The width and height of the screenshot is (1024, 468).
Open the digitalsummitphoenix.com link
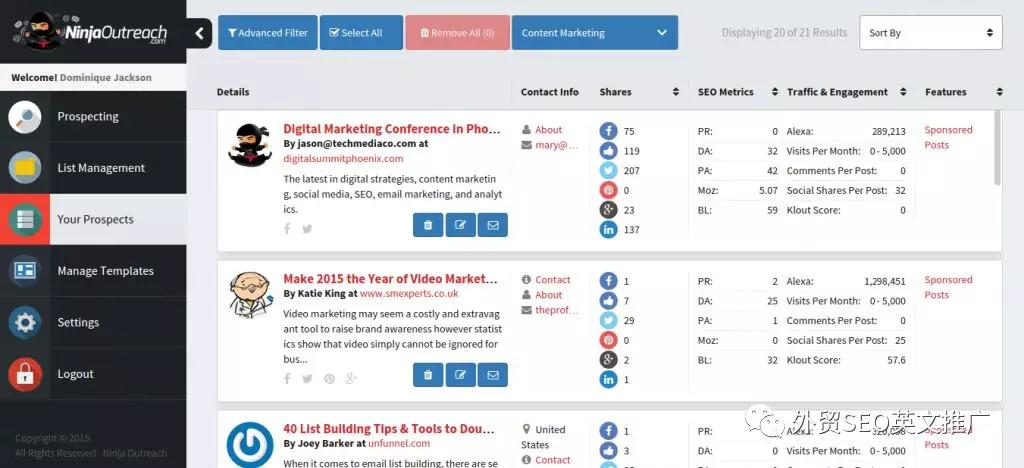(x=343, y=158)
